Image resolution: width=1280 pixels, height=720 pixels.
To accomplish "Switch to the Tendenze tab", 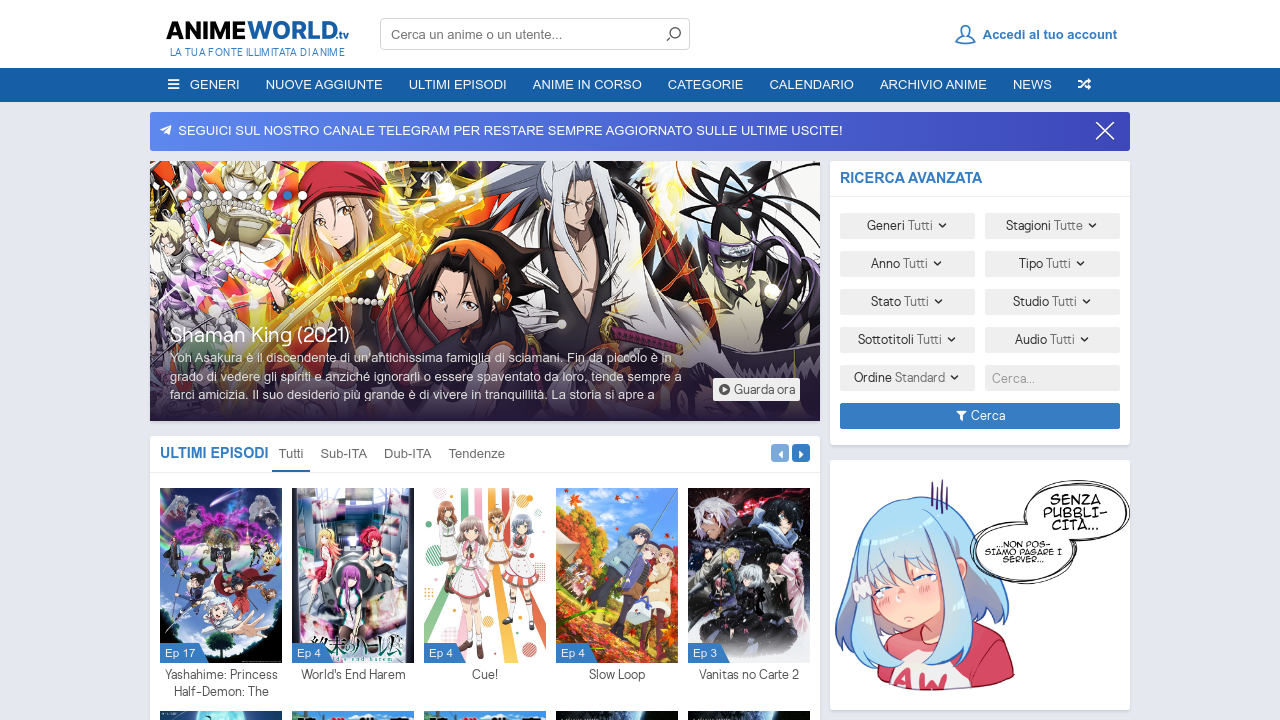I will (477, 454).
